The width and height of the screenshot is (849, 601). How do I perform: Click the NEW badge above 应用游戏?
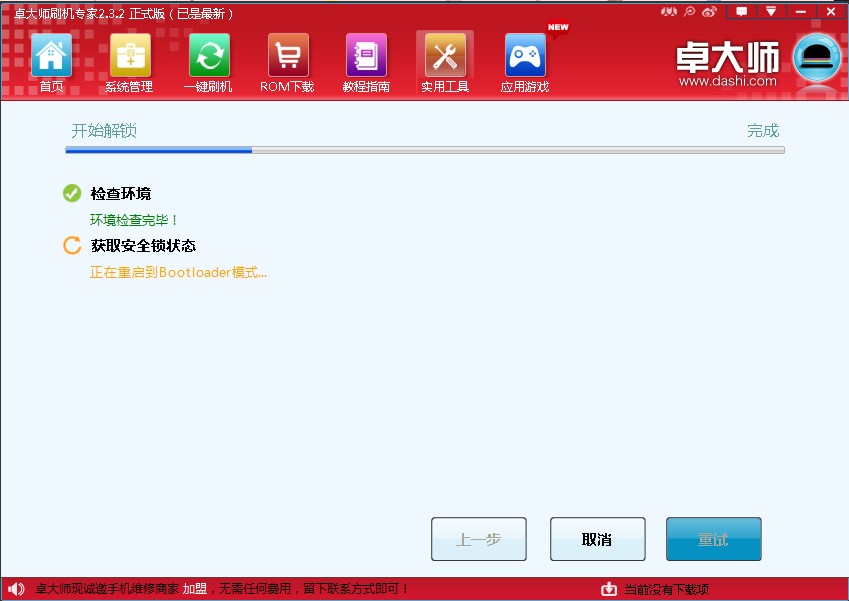558,27
